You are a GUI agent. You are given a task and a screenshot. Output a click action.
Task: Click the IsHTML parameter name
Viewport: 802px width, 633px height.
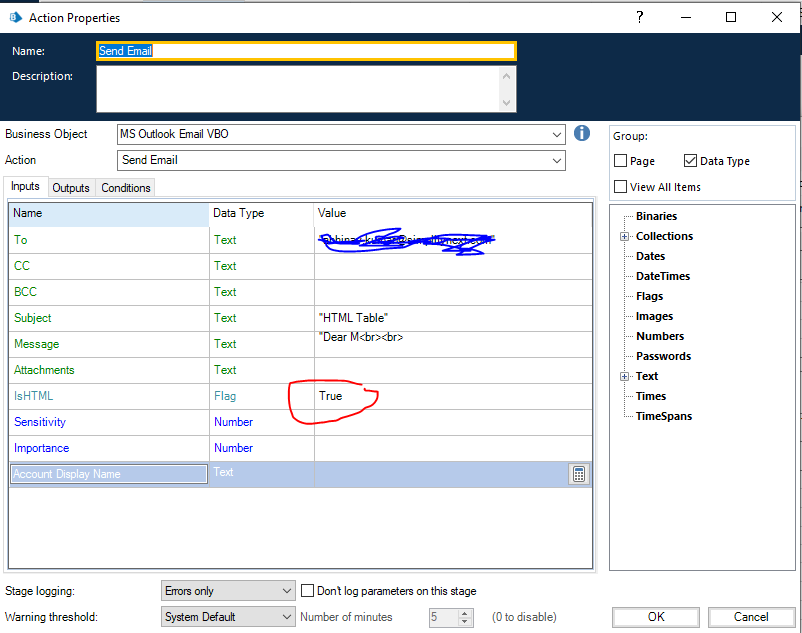(33, 396)
